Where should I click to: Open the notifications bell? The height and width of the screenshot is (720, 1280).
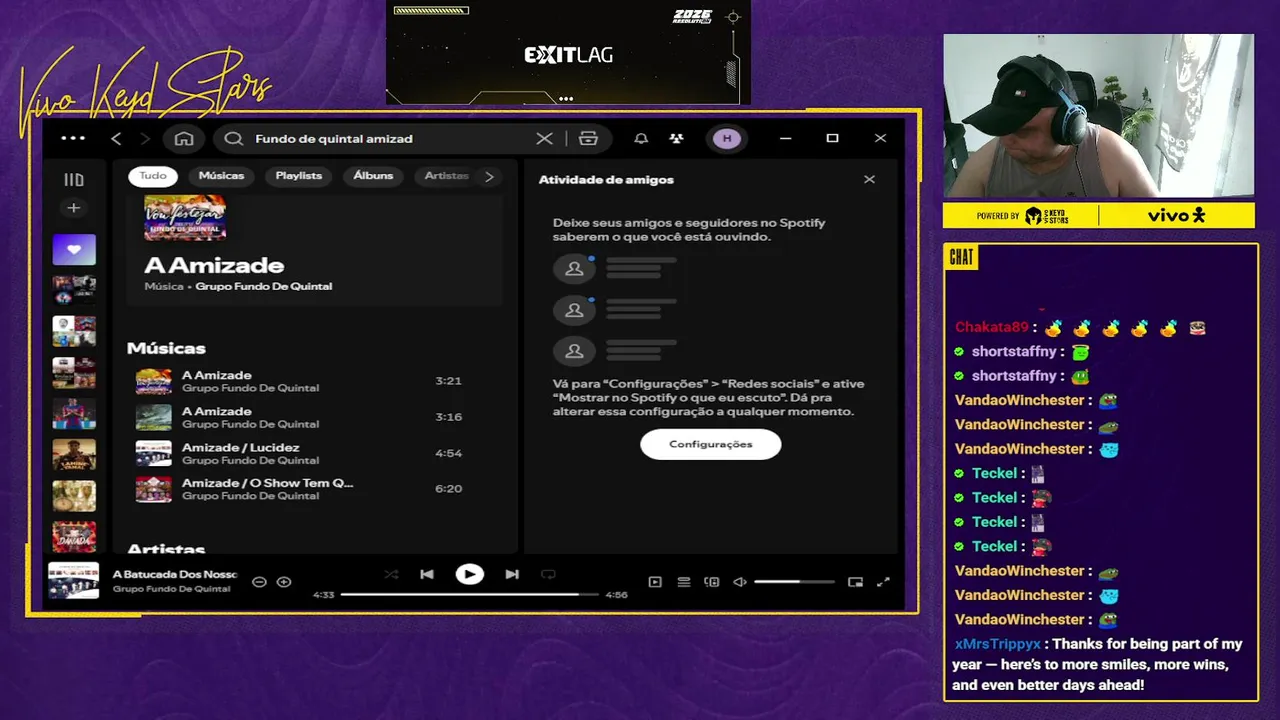point(641,139)
